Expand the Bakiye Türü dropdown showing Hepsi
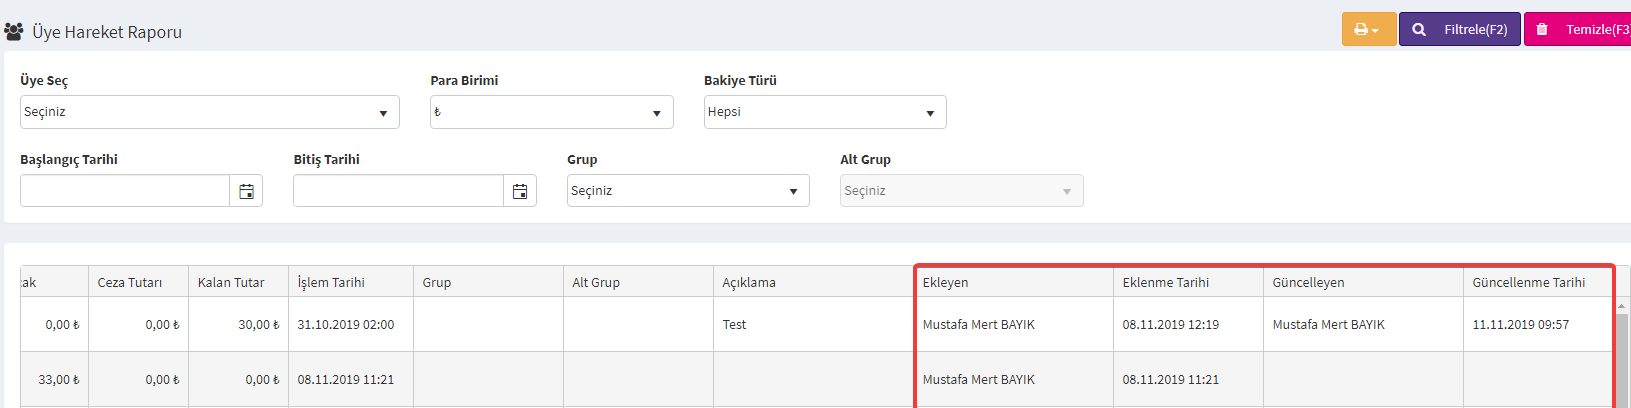 coord(825,112)
